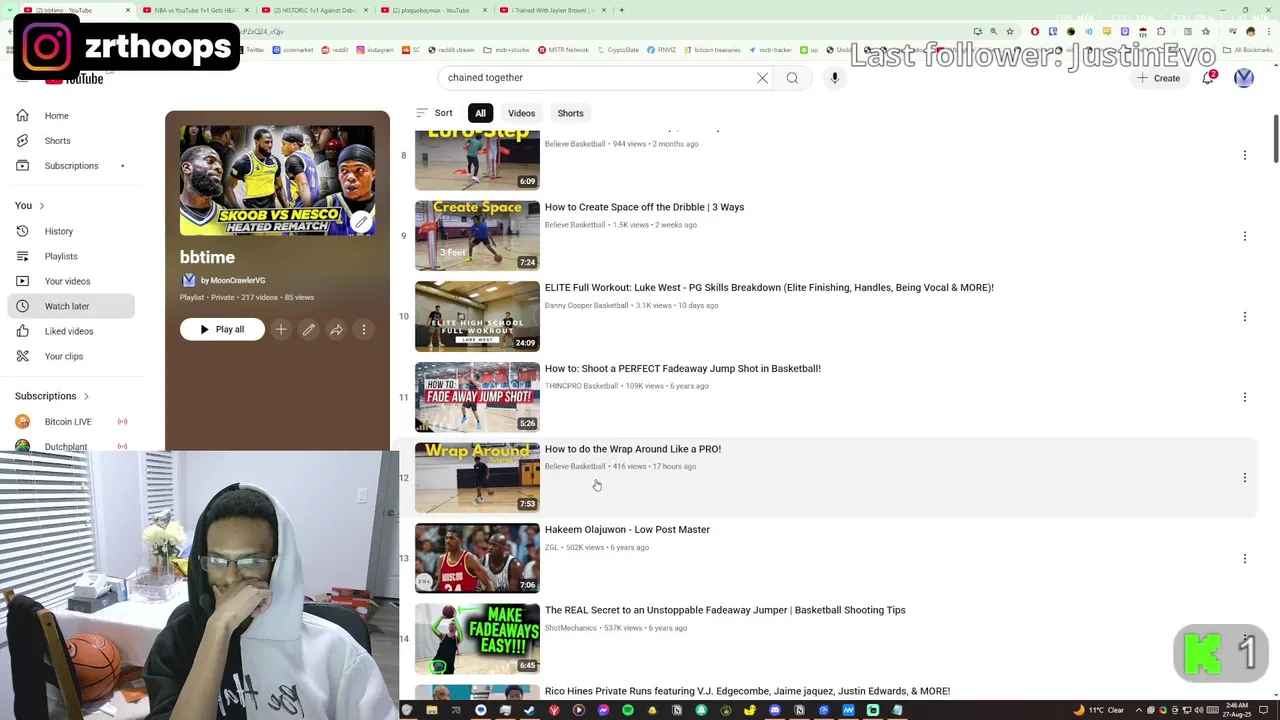Open more options for Wrap Around video
This screenshot has width=1280, height=720.
point(1245,478)
